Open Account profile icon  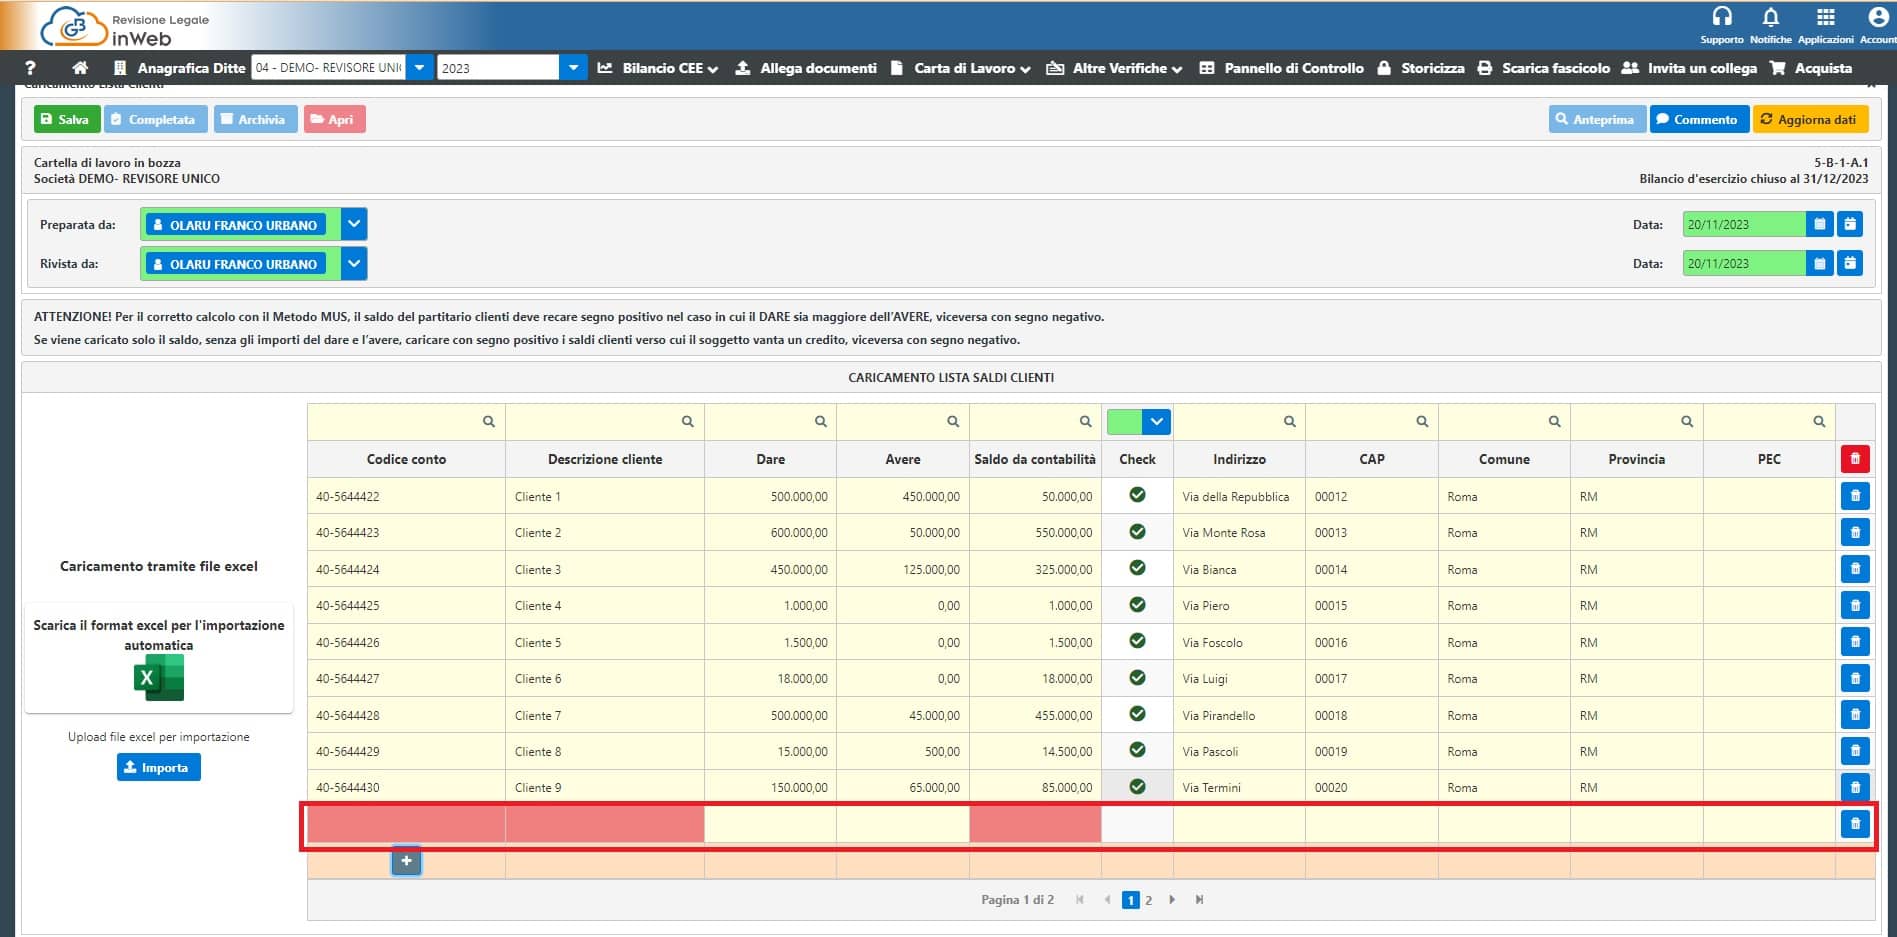[x=1877, y=17]
